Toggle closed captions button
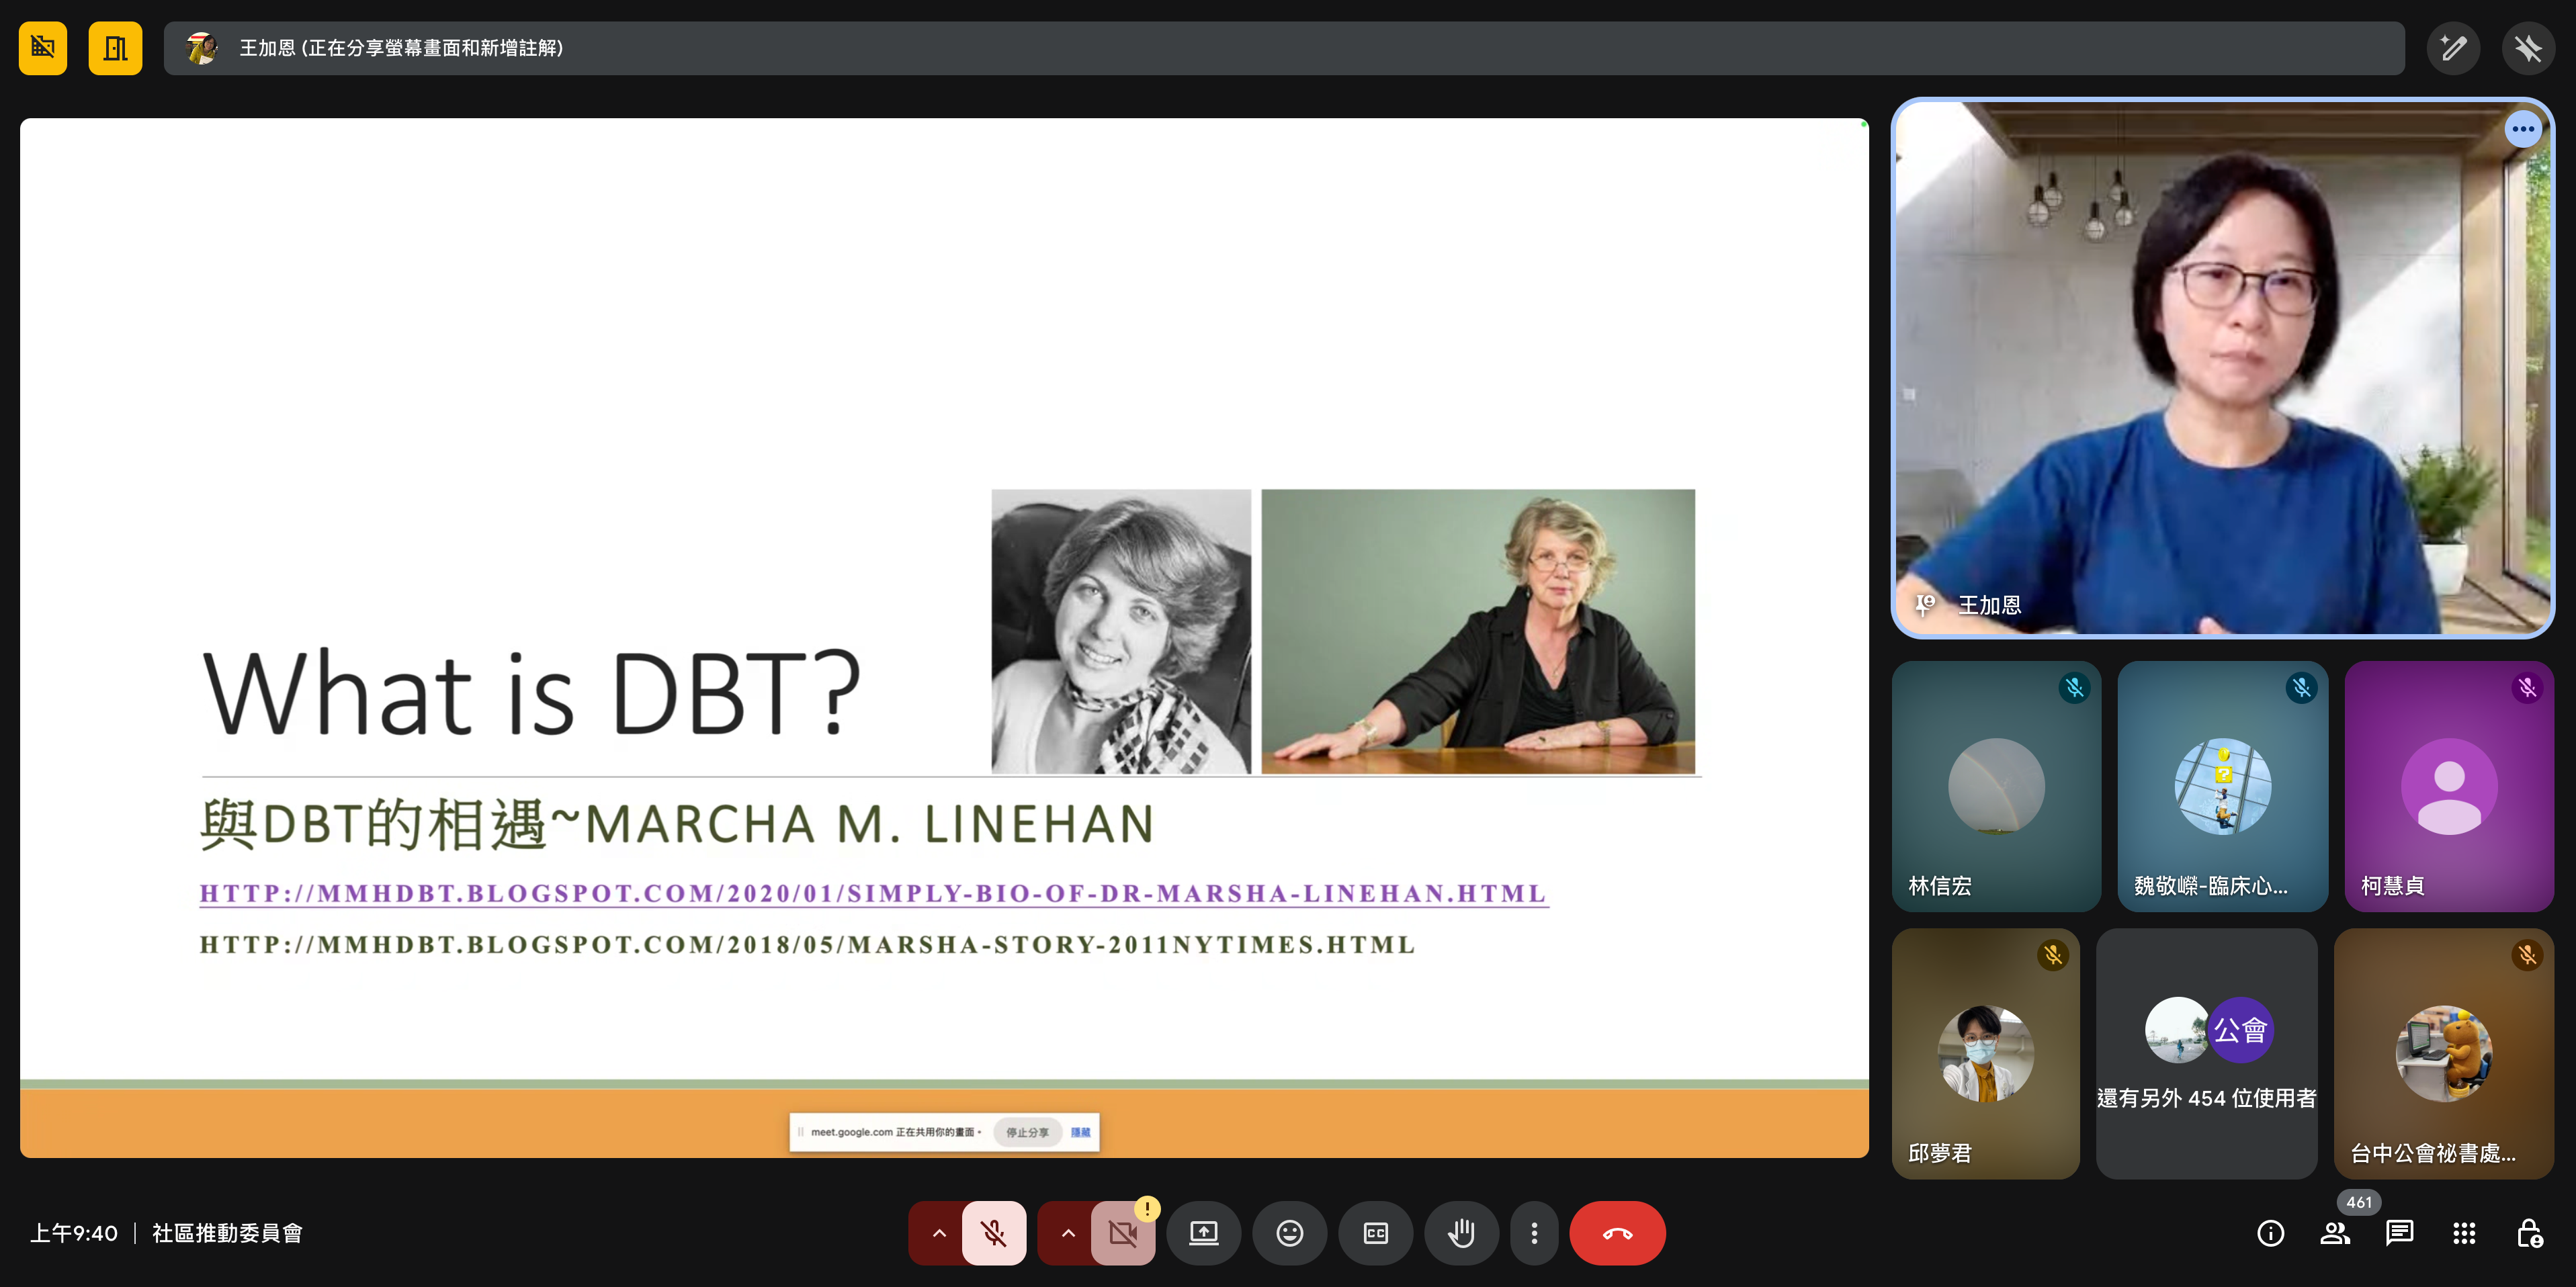2576x1287 pixels. 1376,1233
